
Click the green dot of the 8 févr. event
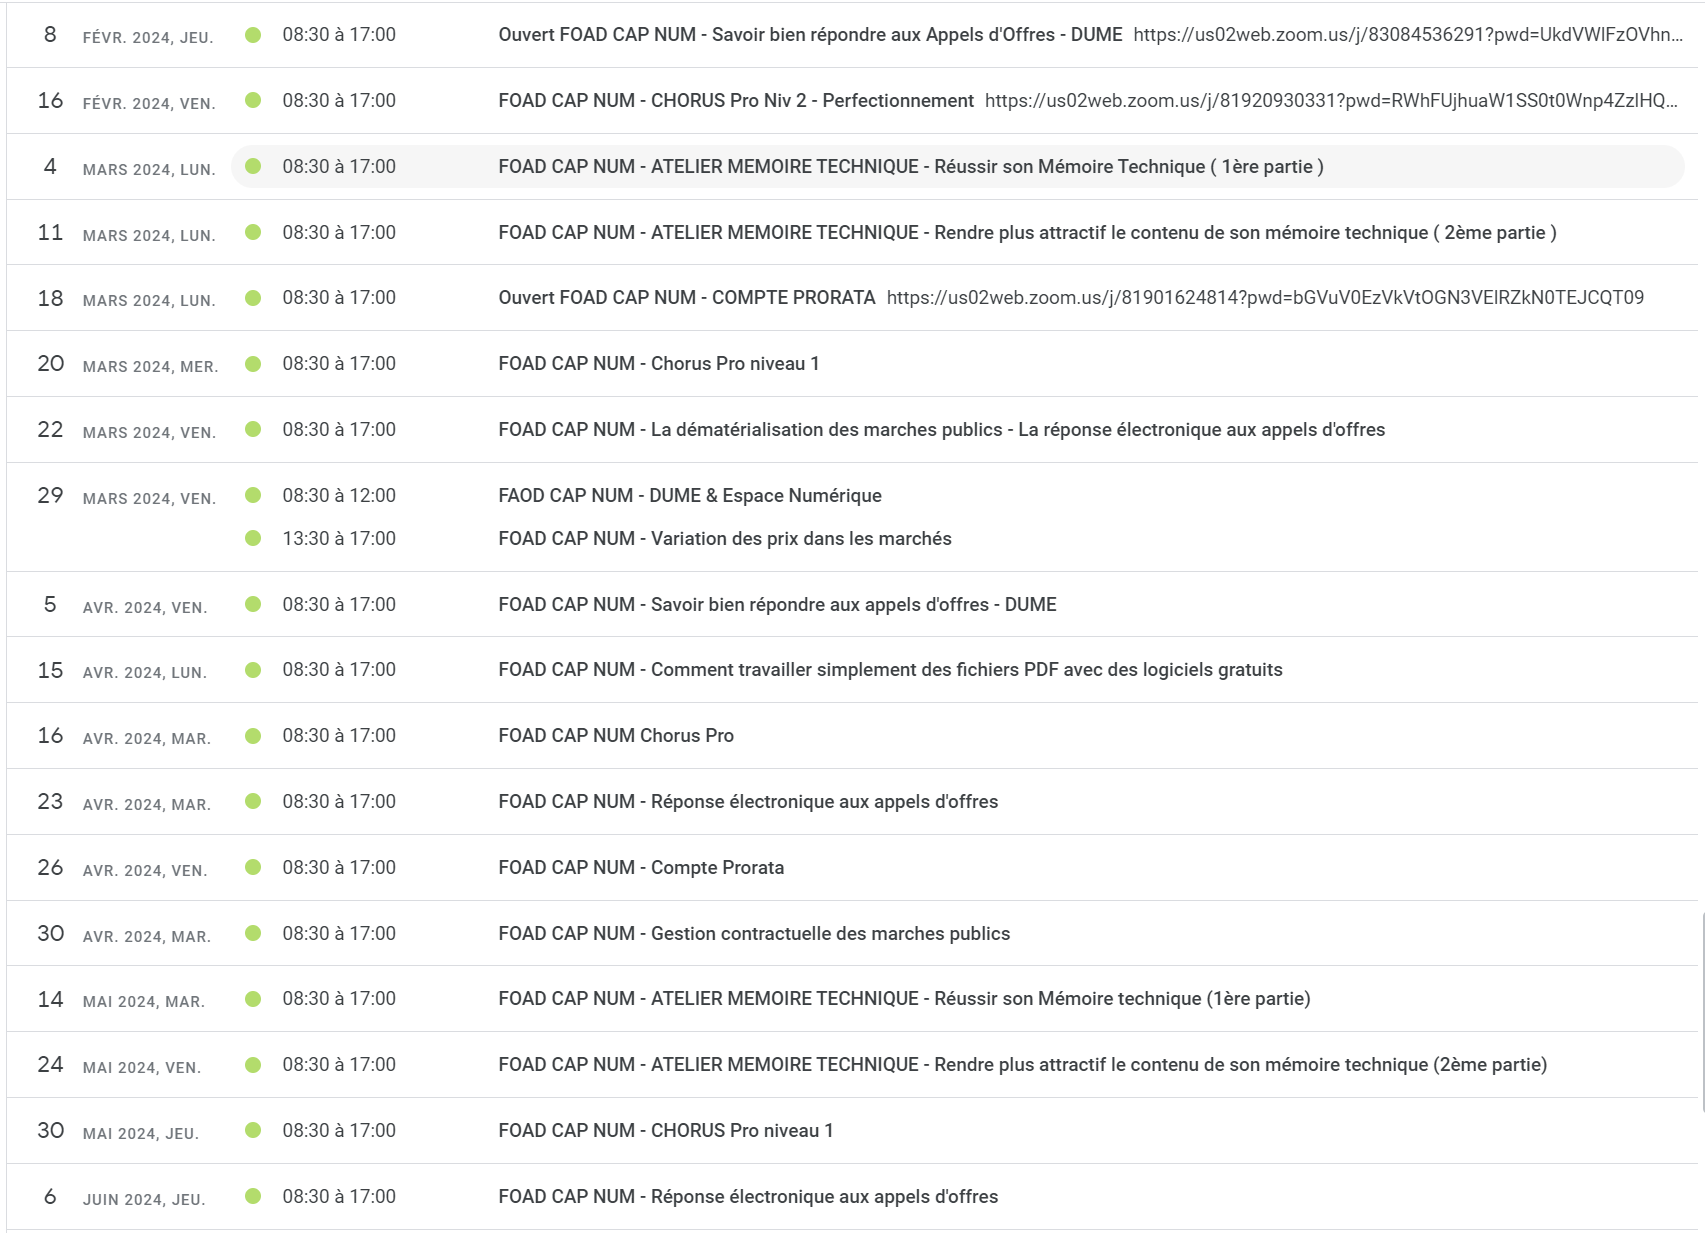(253, 35)
